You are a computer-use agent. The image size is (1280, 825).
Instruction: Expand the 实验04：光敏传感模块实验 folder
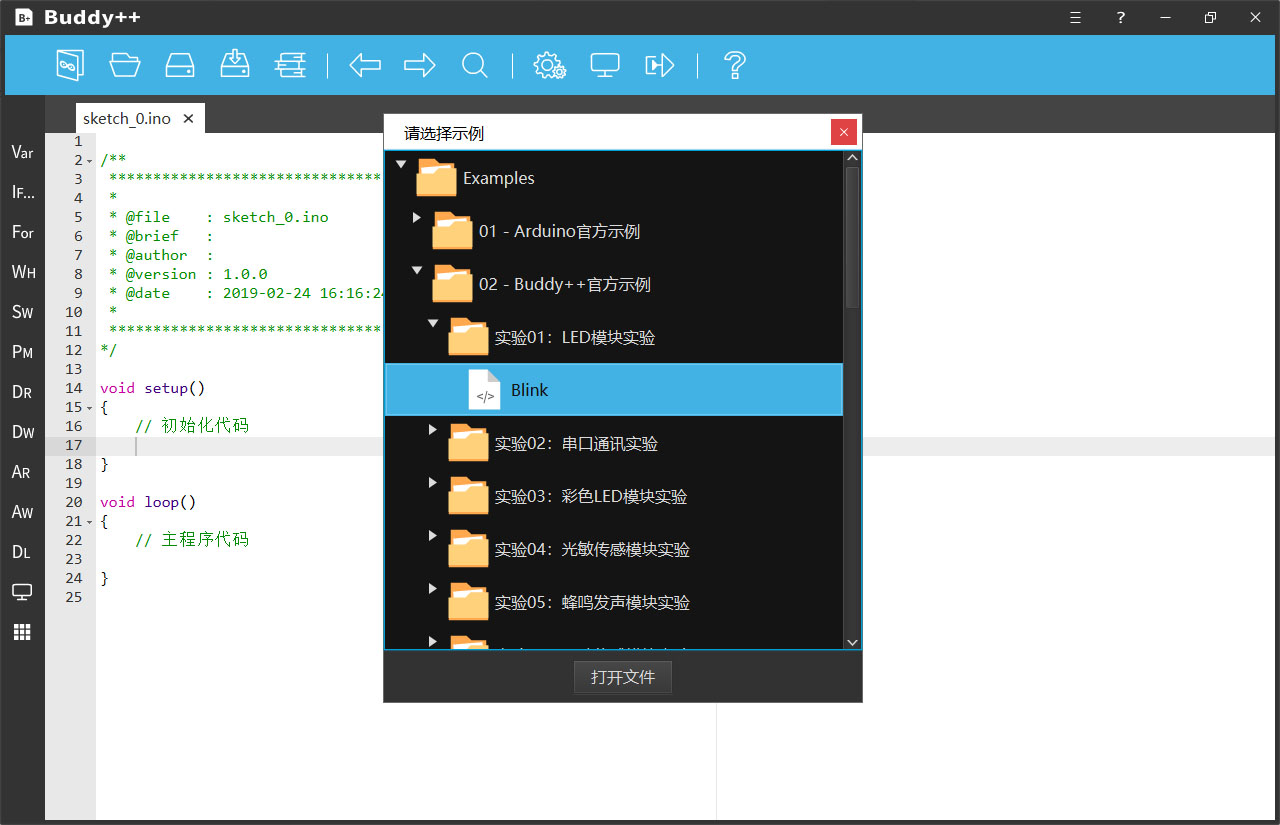[433, 535]
